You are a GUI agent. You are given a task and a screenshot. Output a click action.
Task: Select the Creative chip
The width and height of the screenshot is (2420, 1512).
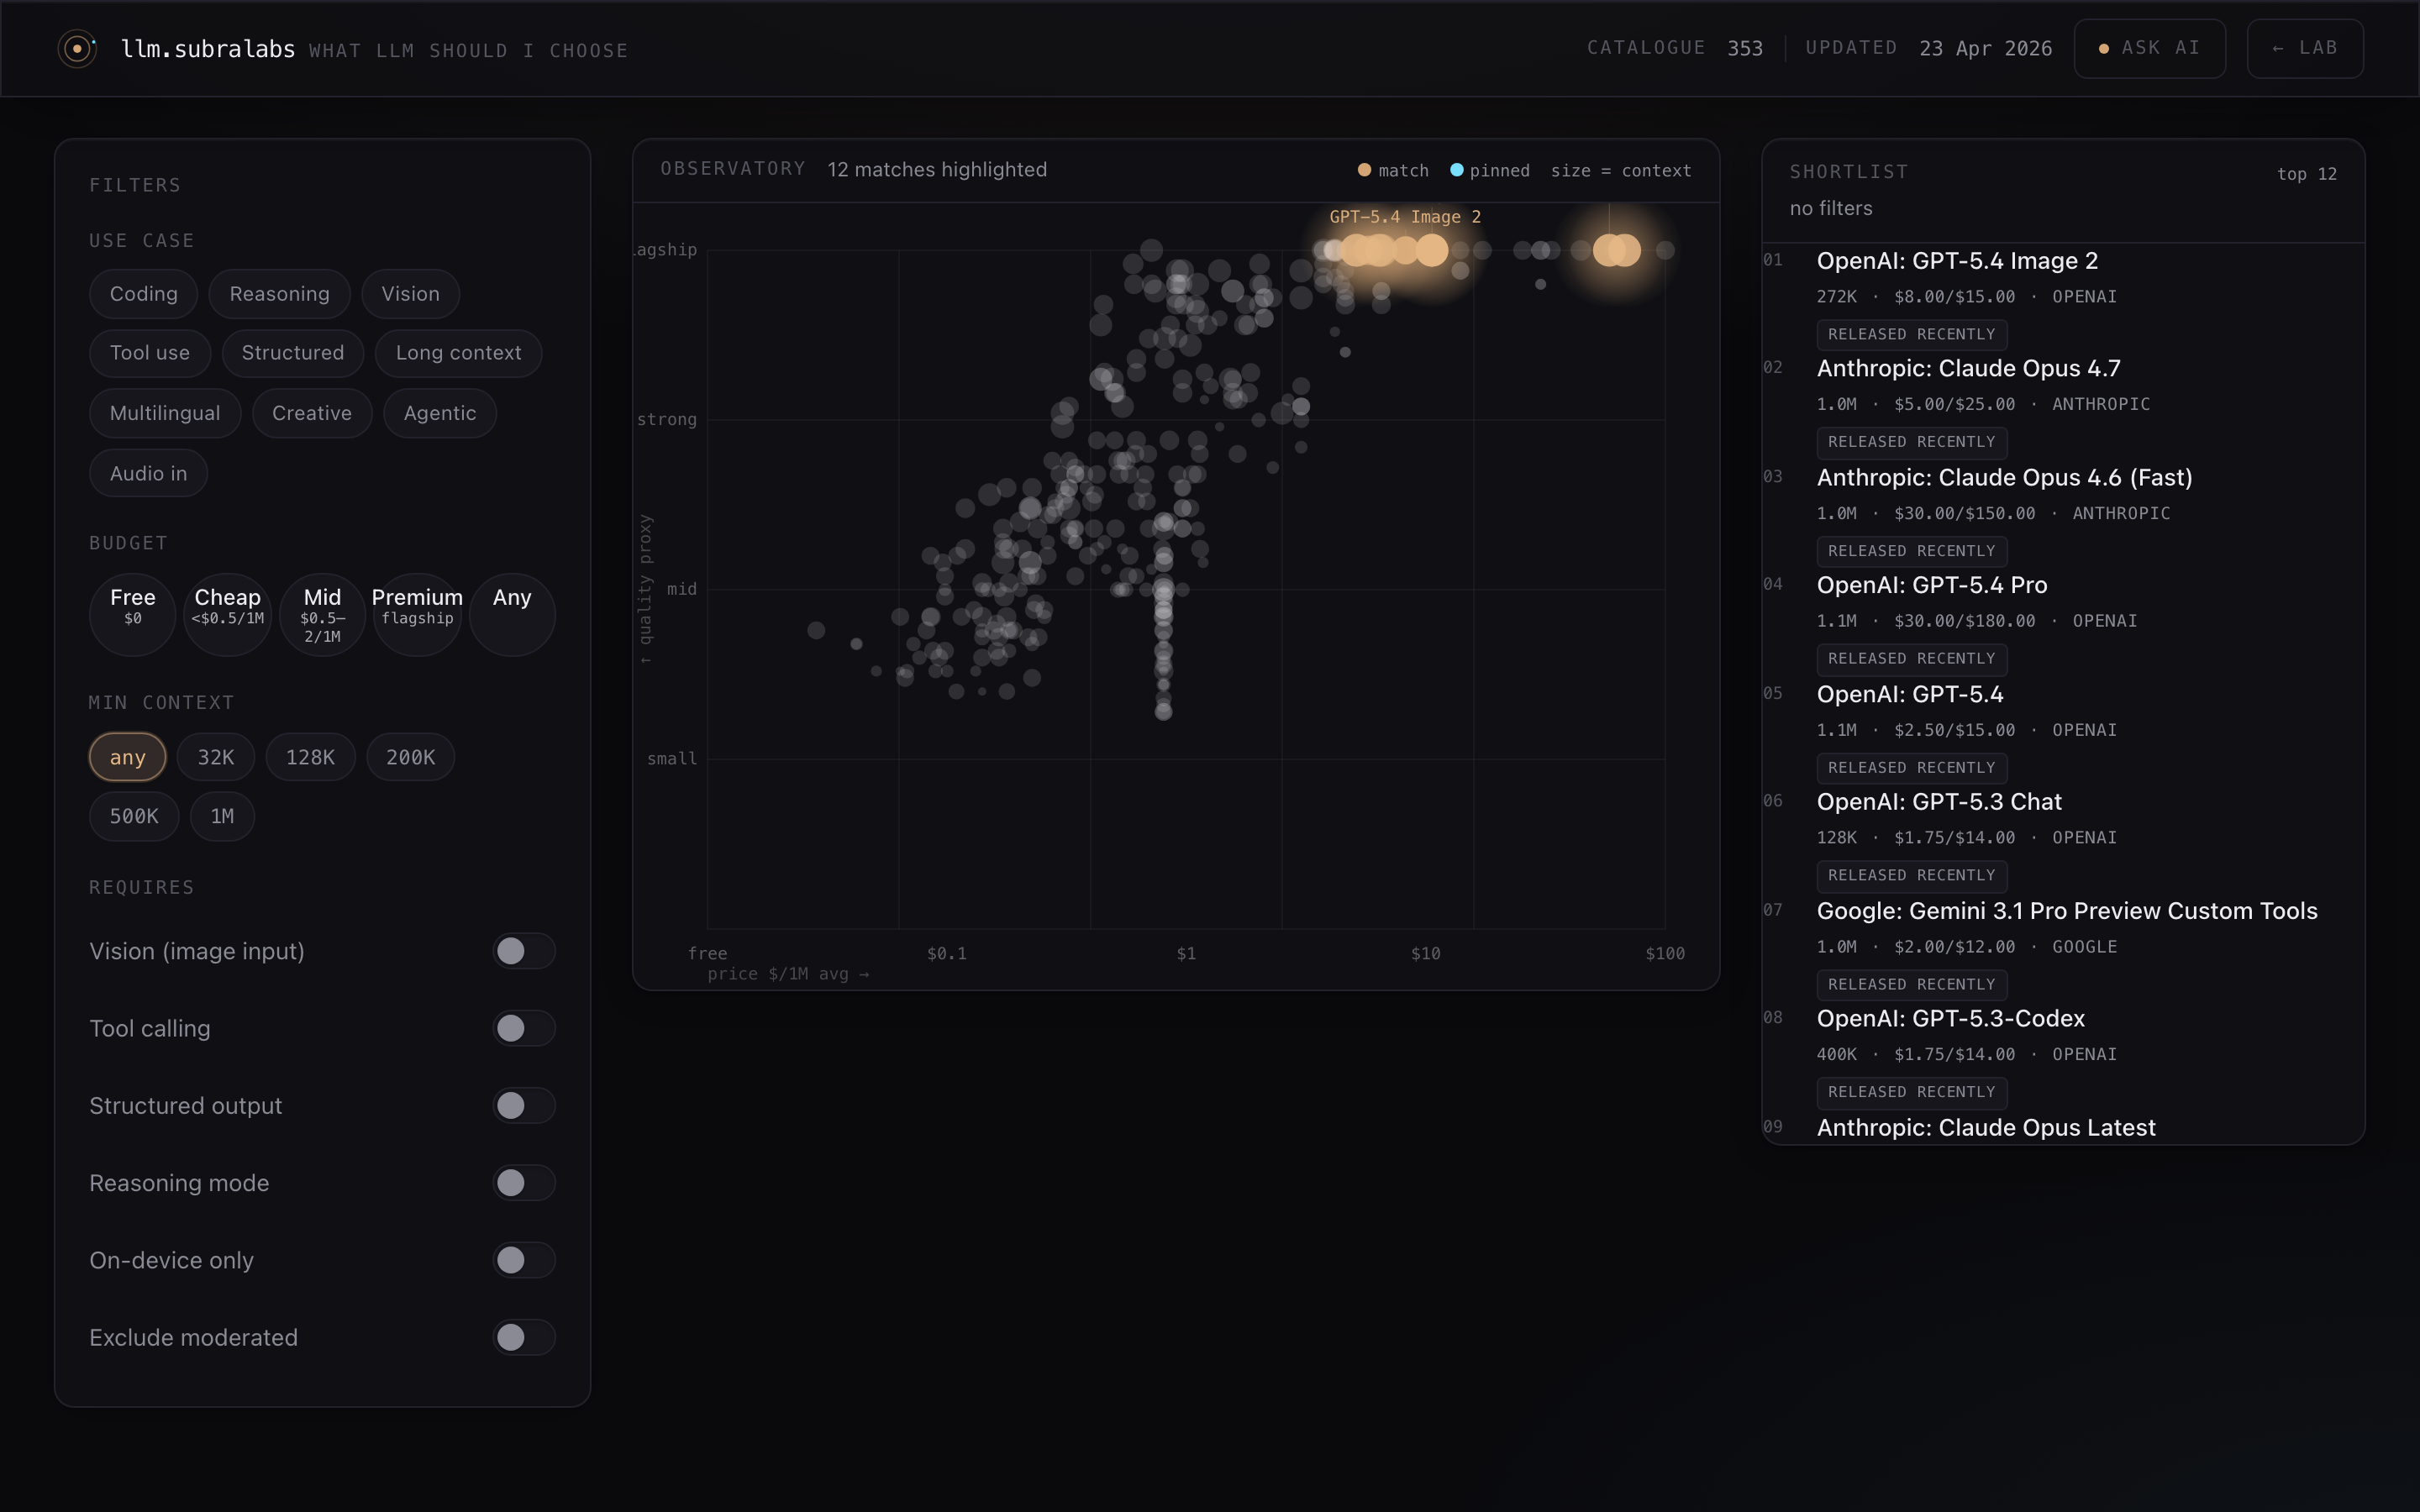[311, 413]
